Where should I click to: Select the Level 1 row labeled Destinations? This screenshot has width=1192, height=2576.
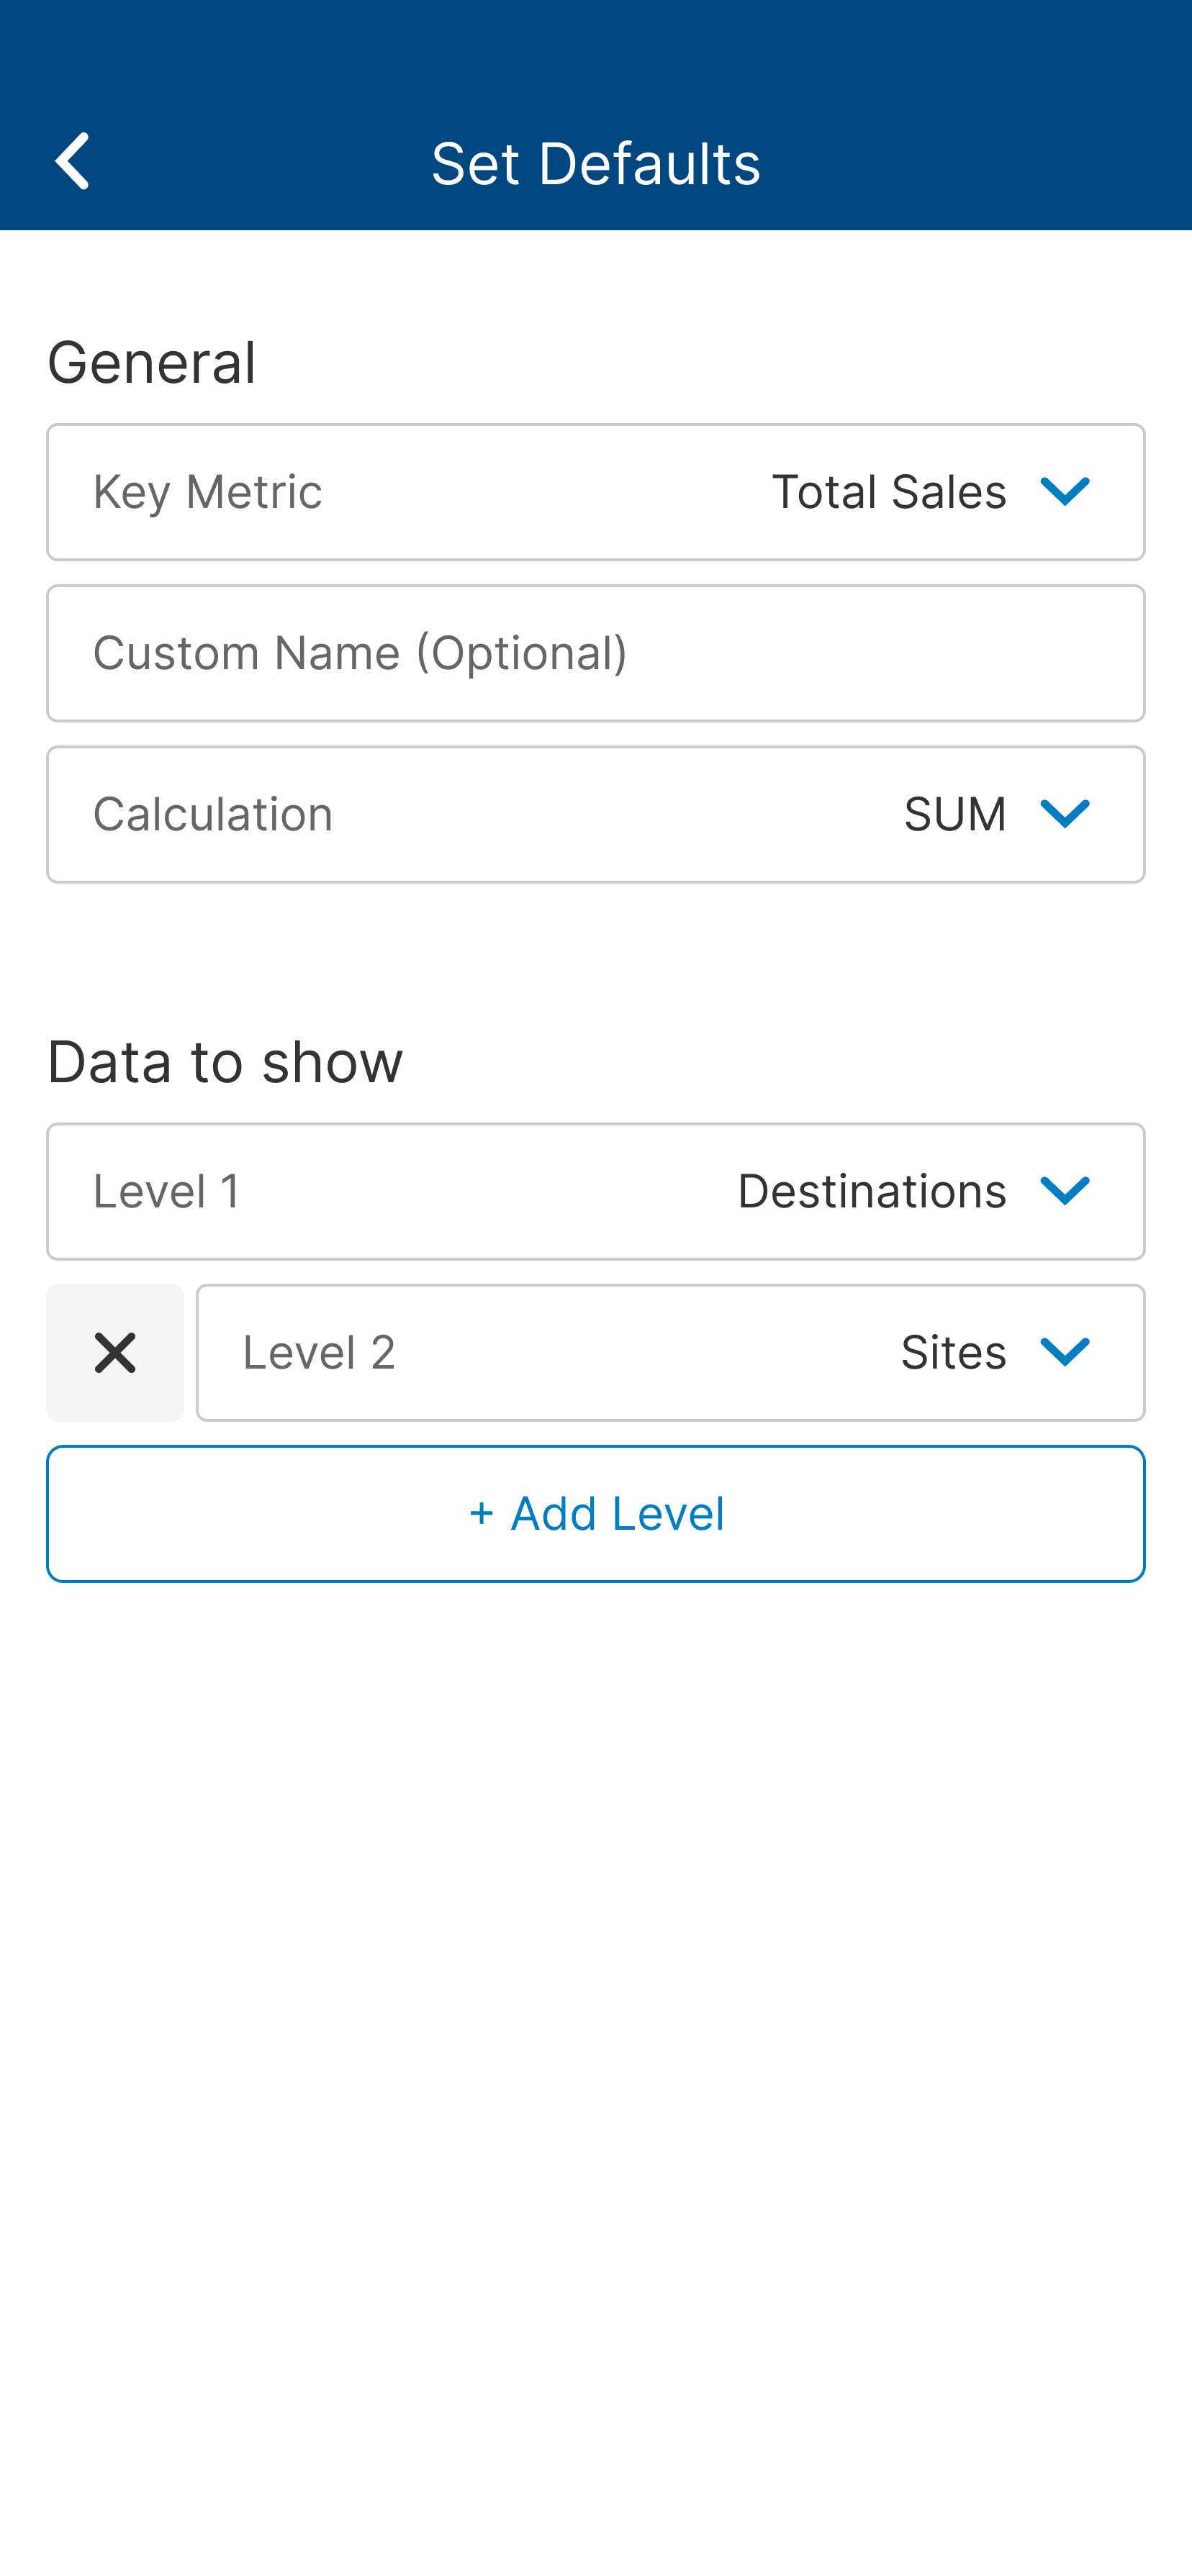pyautogui.click(x=596, y=1190)
